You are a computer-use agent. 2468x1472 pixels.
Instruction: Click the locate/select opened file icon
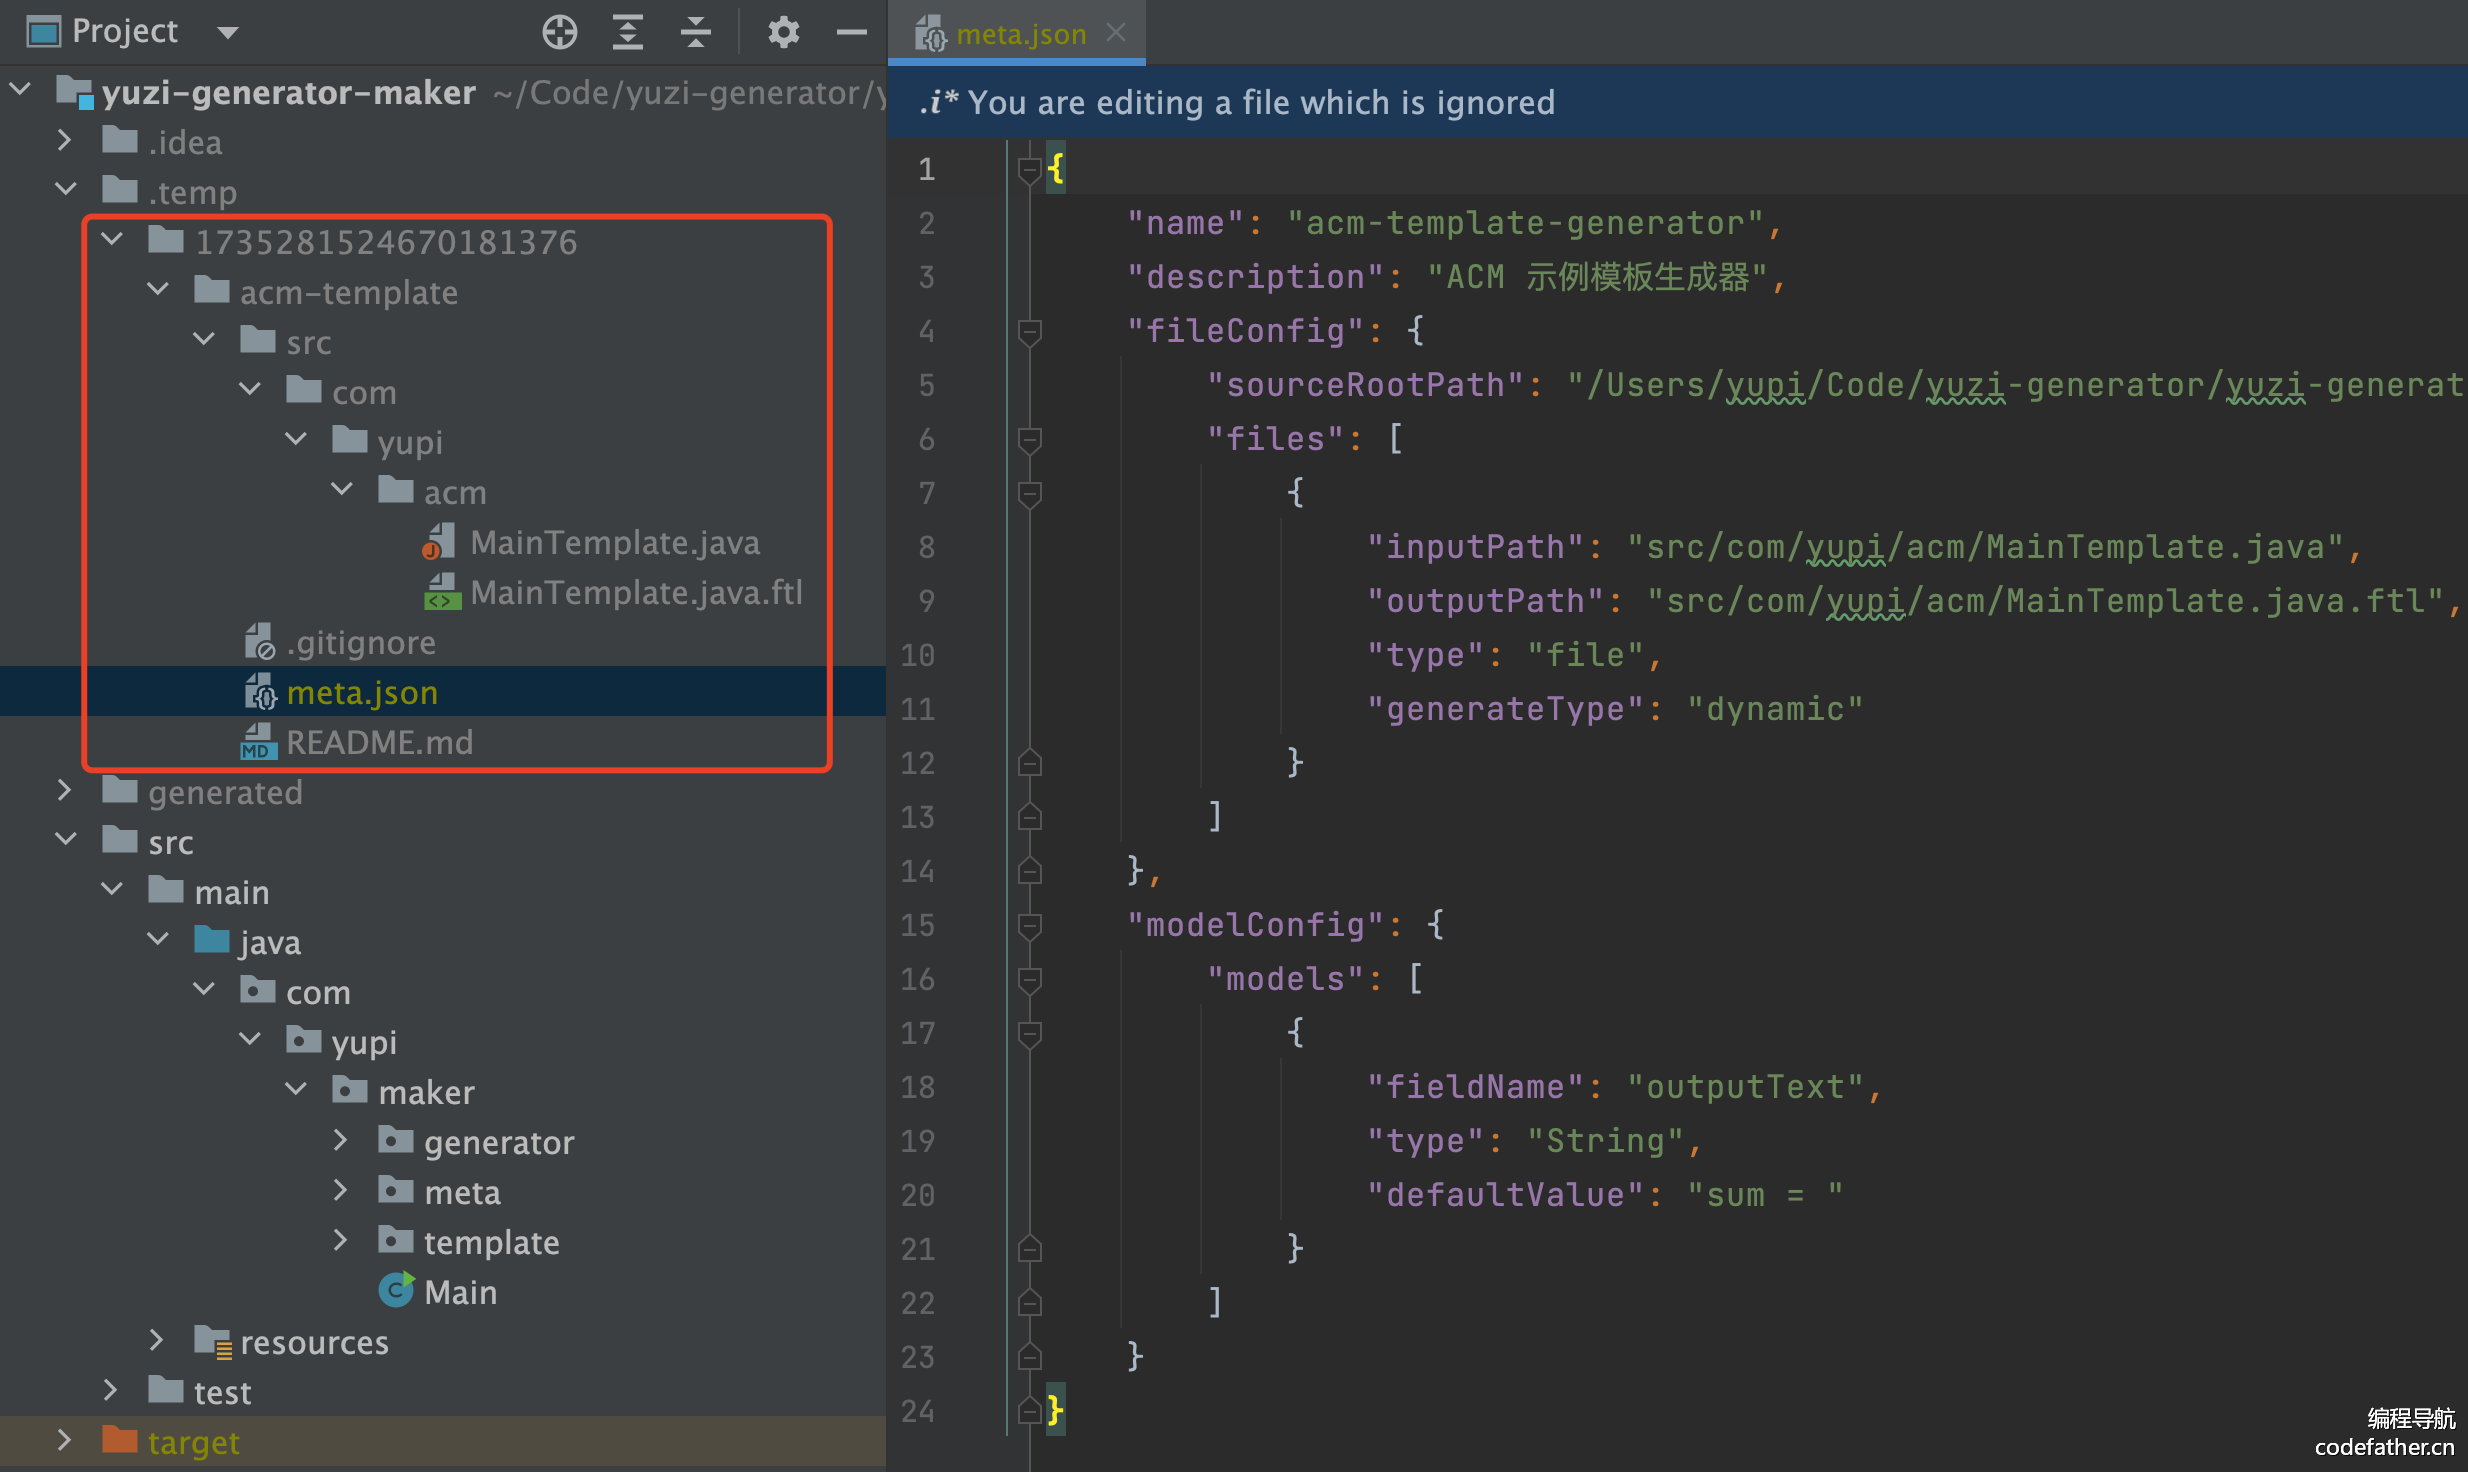coord(560,32)
